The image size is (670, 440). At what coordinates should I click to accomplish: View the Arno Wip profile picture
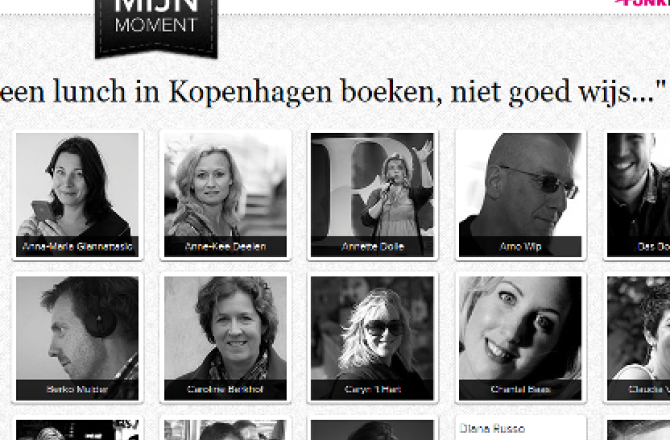pos(520,195)
